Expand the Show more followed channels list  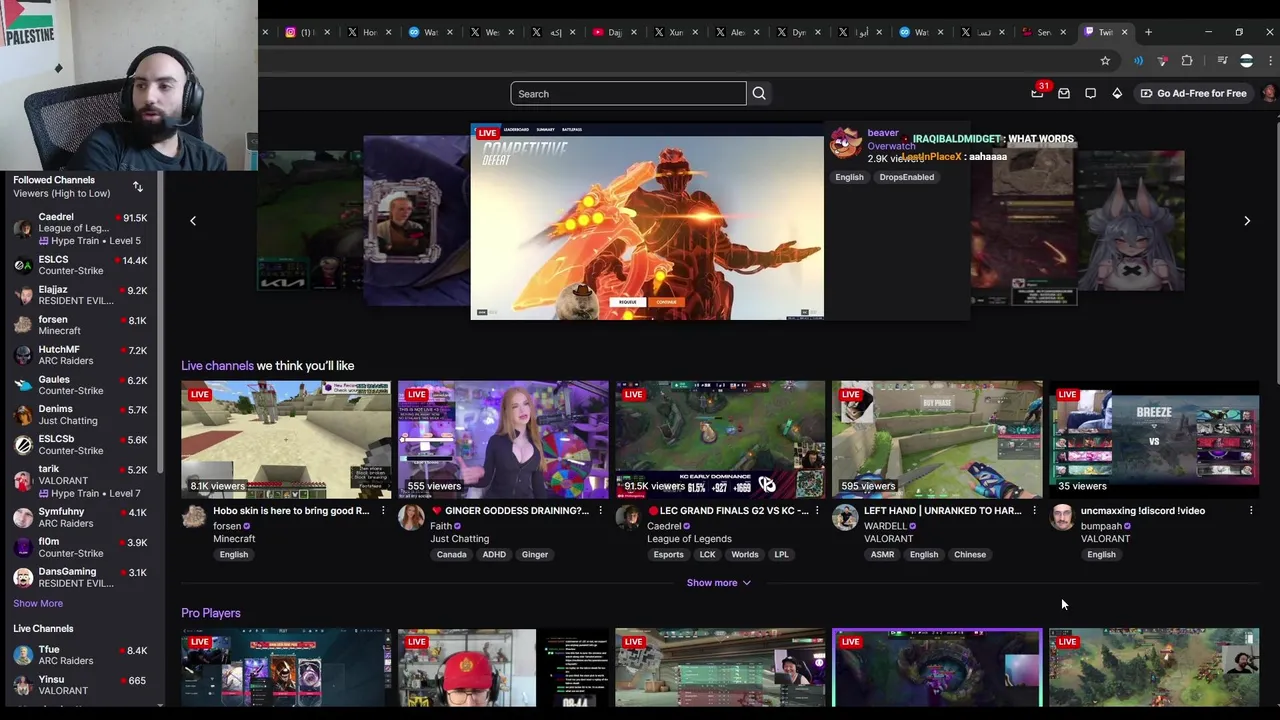click(x=38, y=604)
